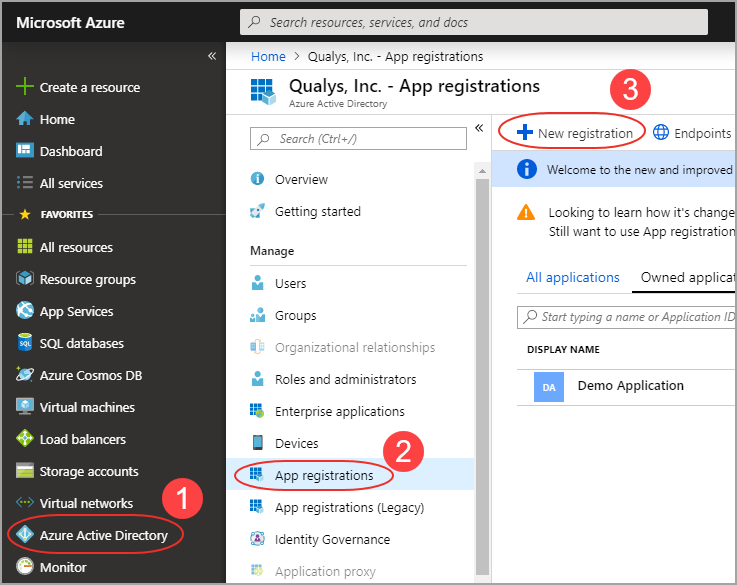Open the Load balancers diamond icon
The width and height of the screenshot is (737, 585).
click(24, 438)
